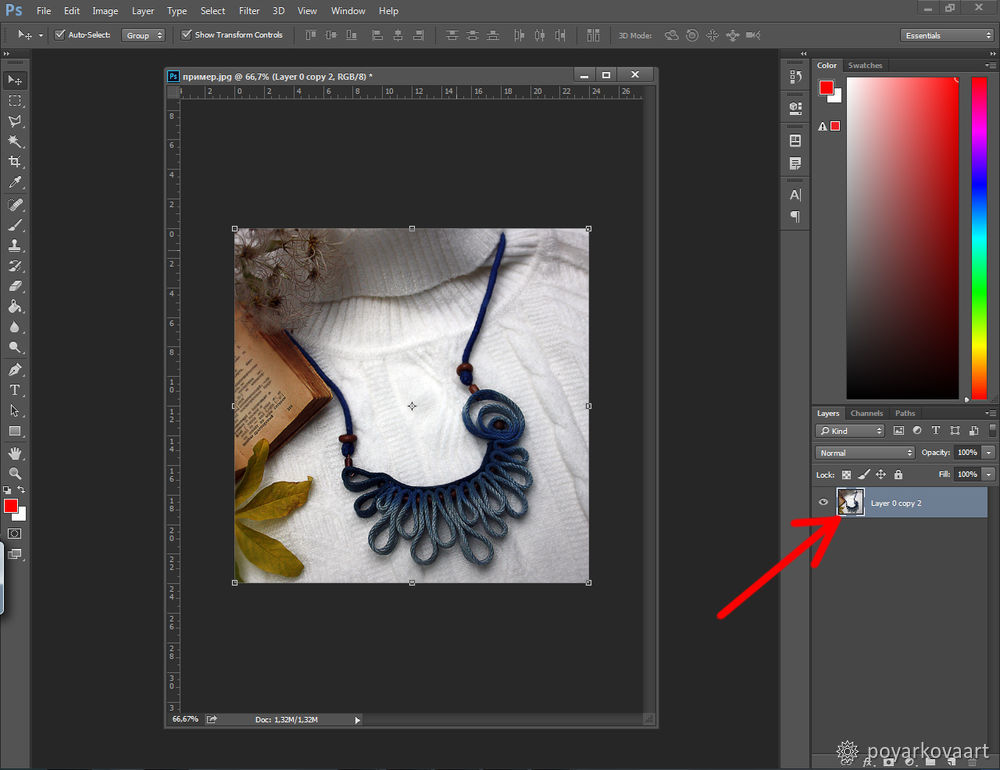Select the Zoom tool
The width and height of the screenshot is (1000, 770).
pyautogui.click(x=15, y=473)
